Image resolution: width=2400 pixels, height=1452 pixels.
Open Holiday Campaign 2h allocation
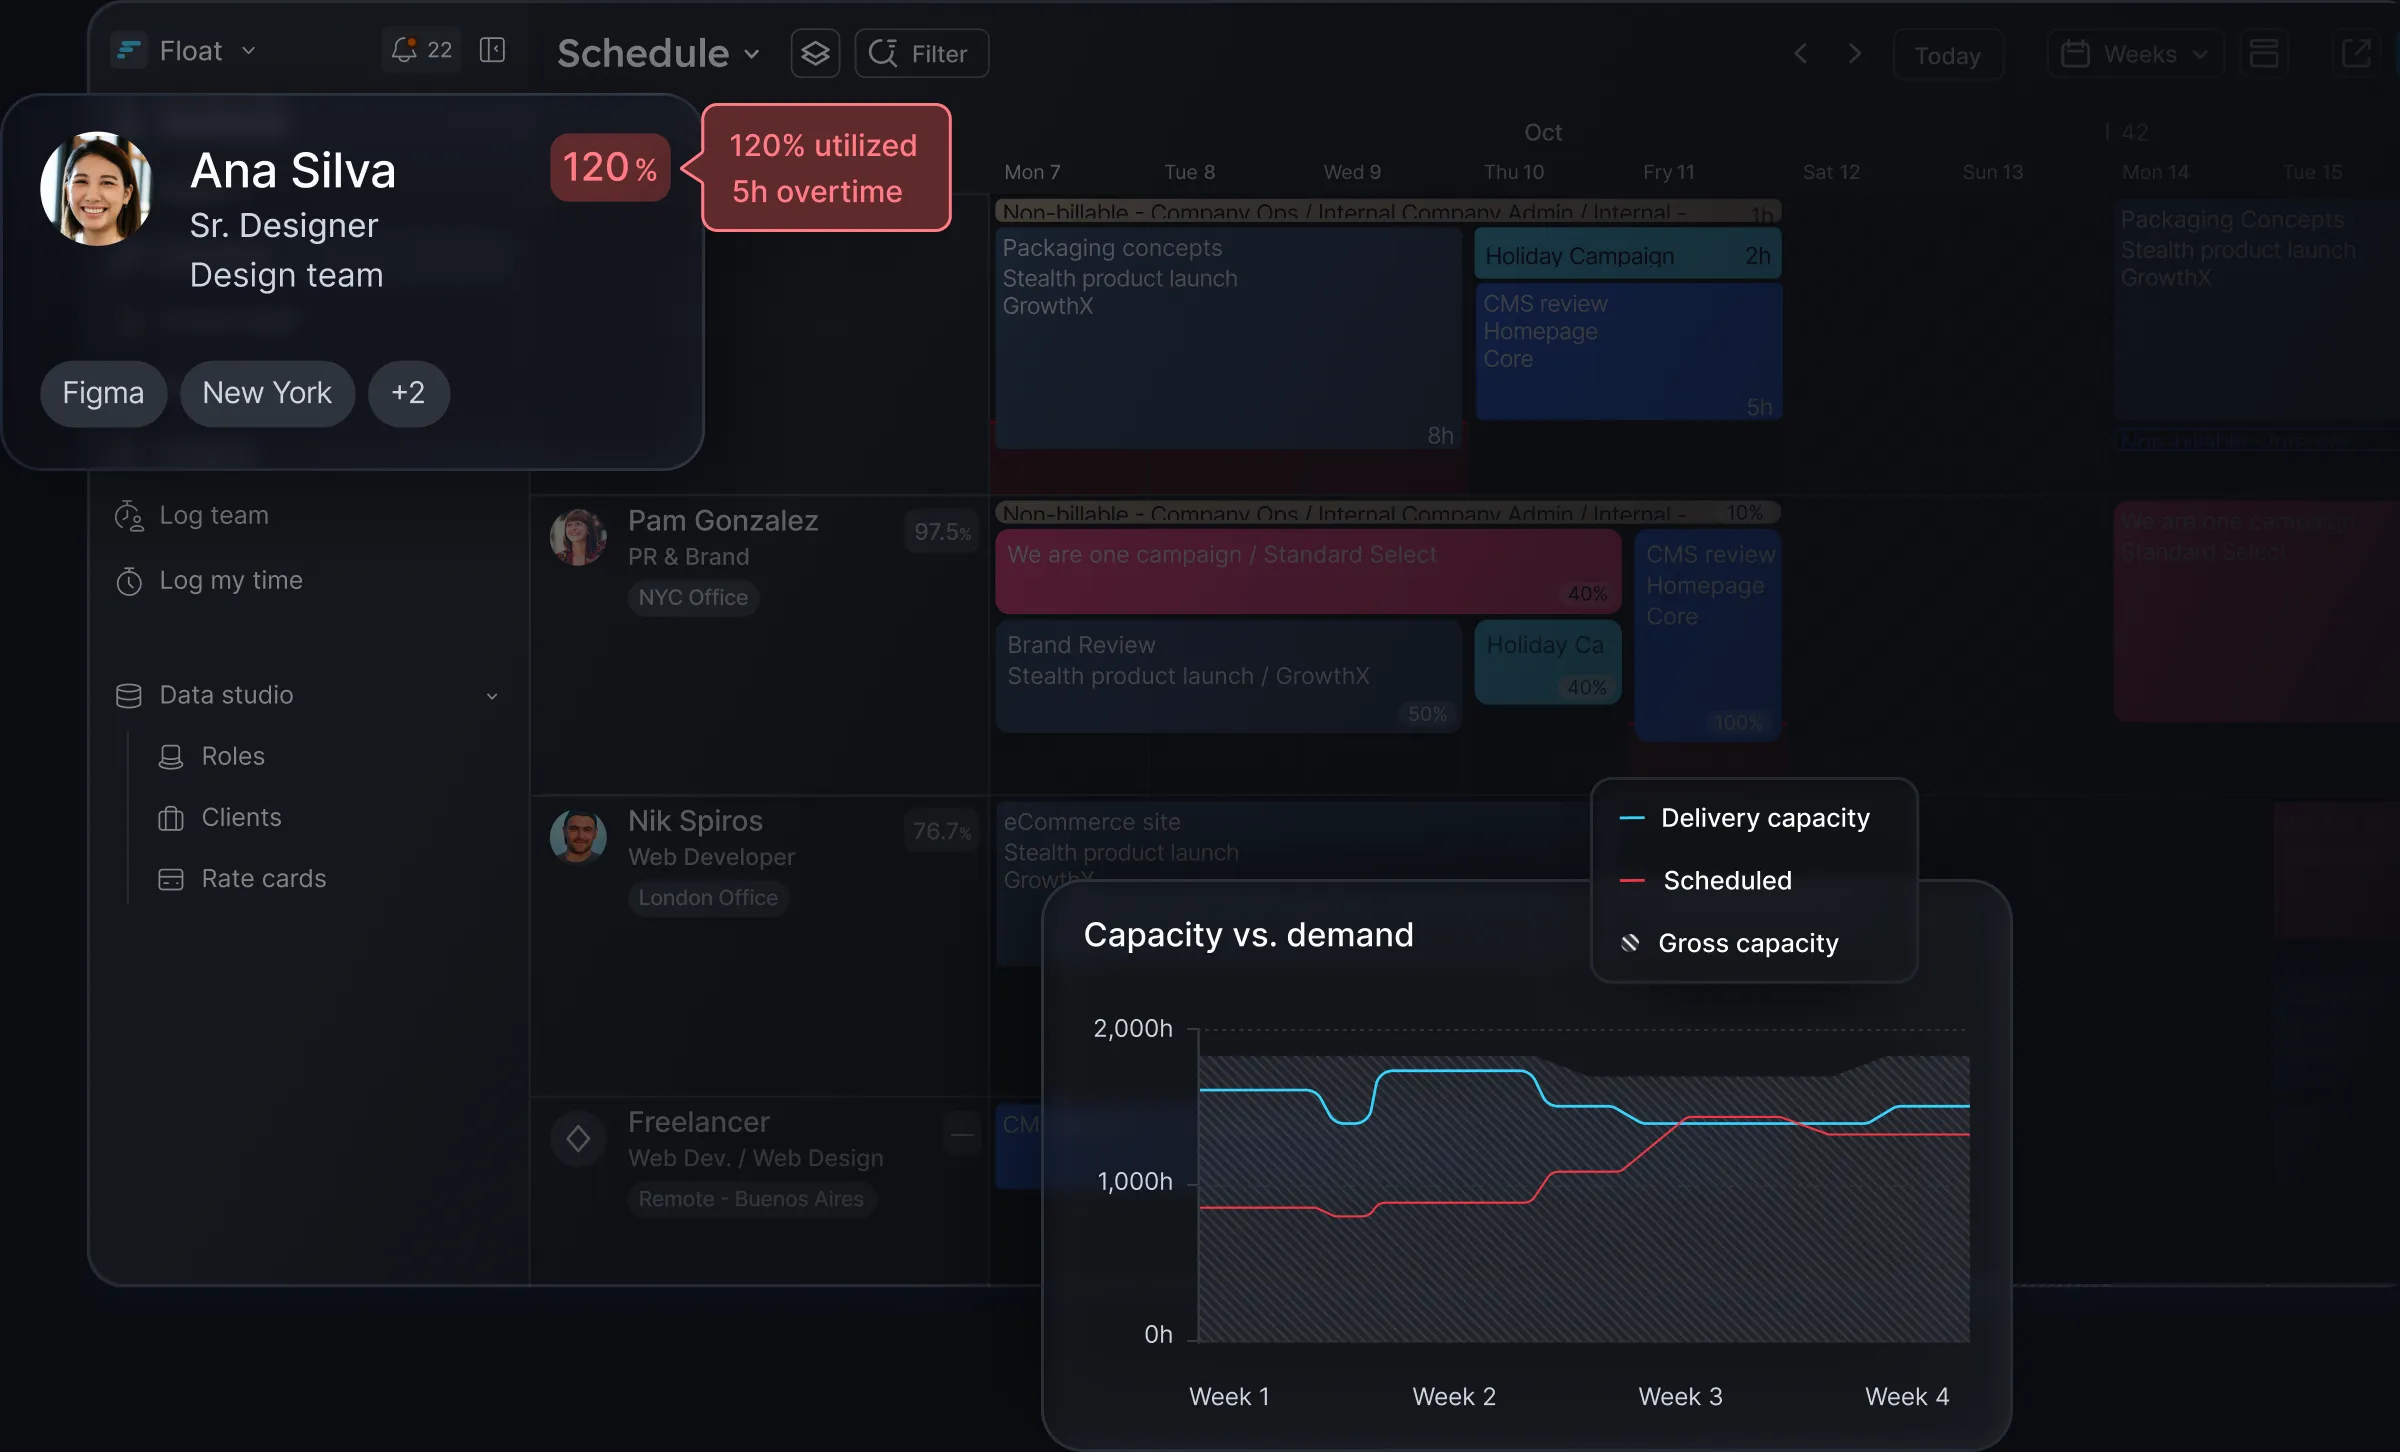(x=1628, y=255)
